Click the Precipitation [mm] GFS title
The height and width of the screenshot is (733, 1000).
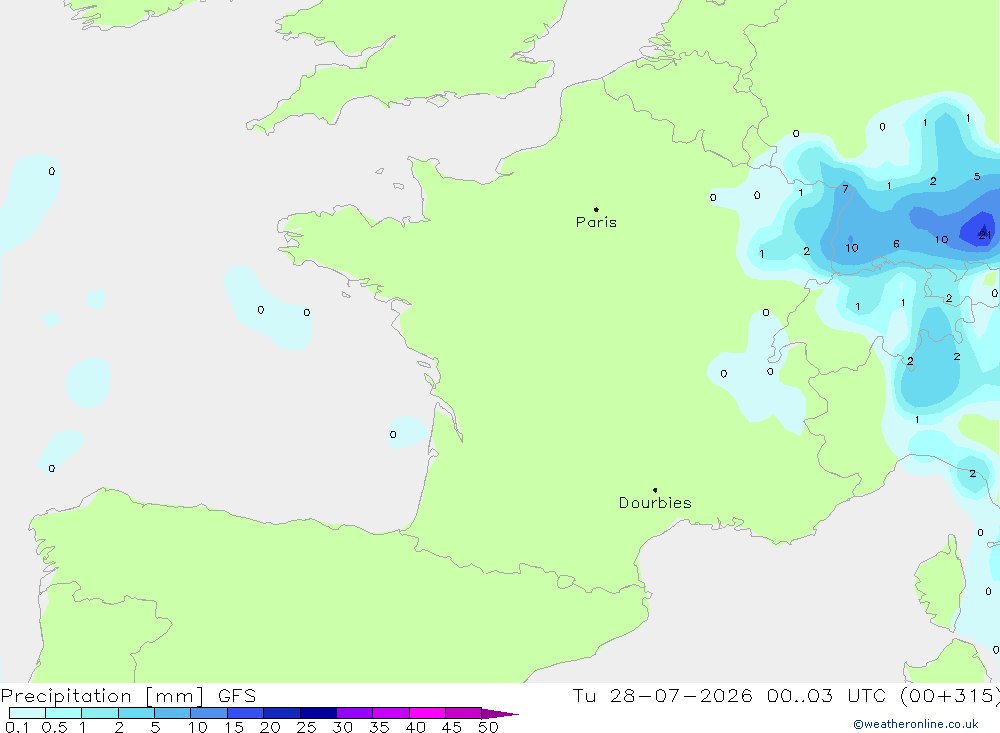(128, 695)
